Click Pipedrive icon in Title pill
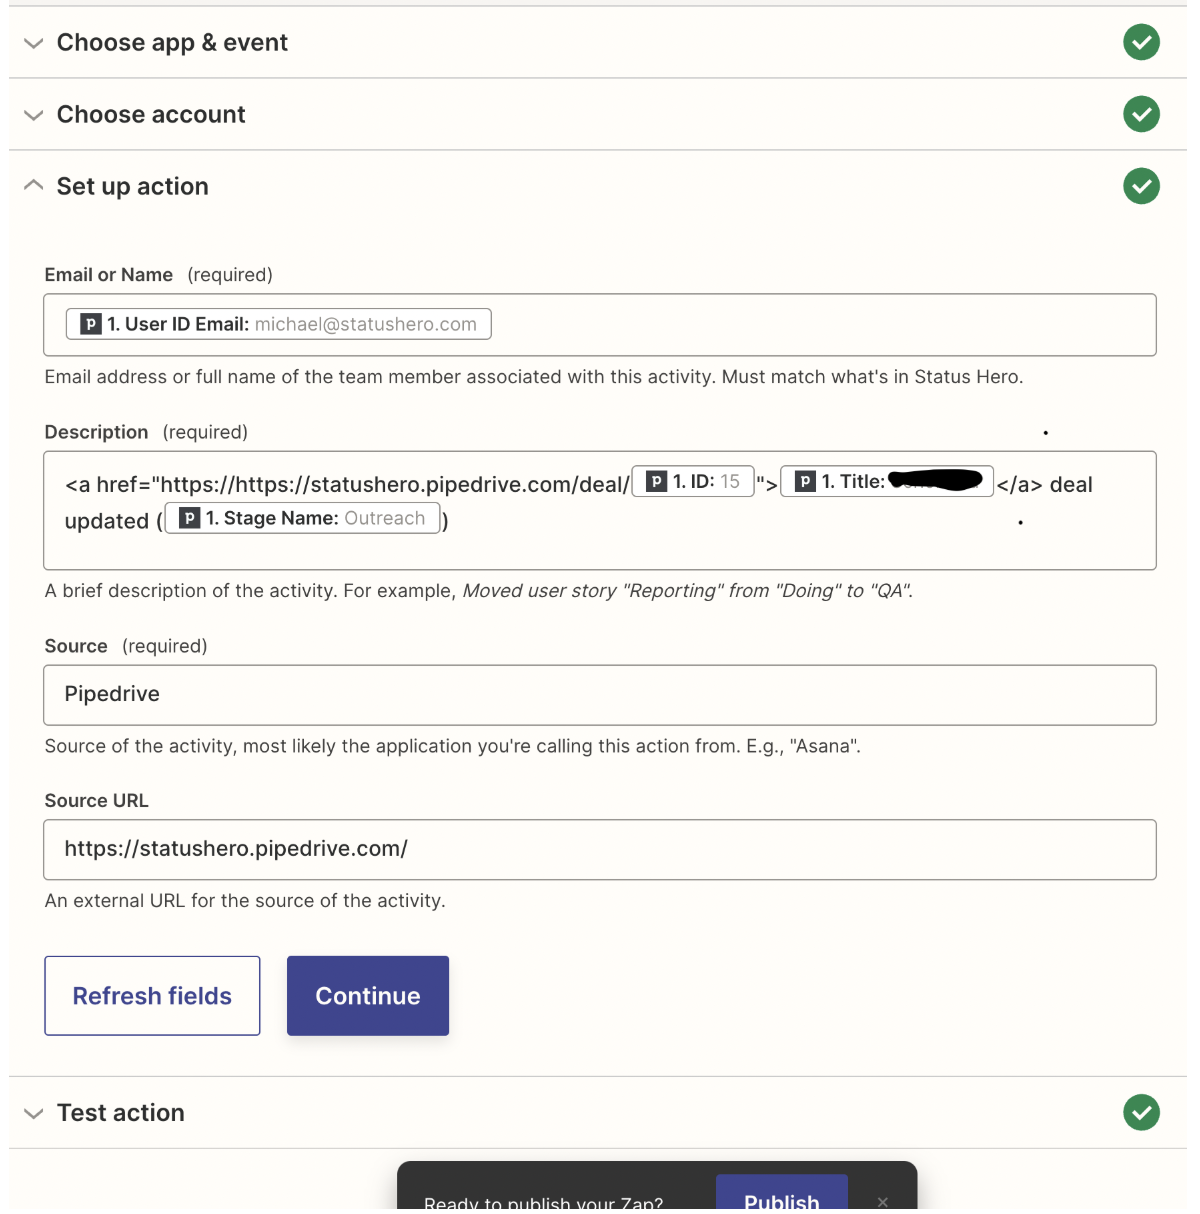This screenshot has width=1200, height=1214. click(805, 481)
